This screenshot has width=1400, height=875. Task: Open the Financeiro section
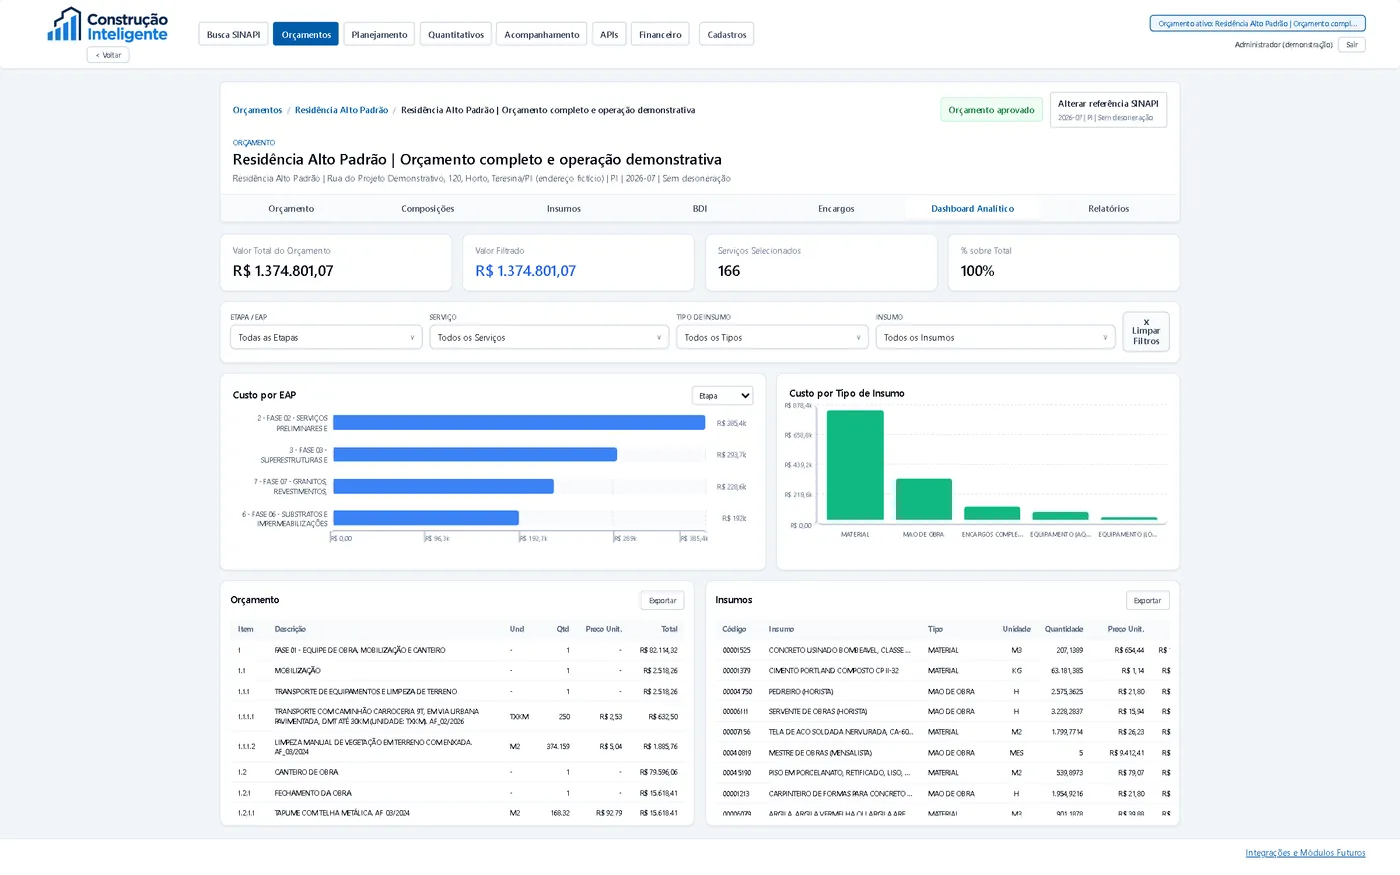pos(660,34)
